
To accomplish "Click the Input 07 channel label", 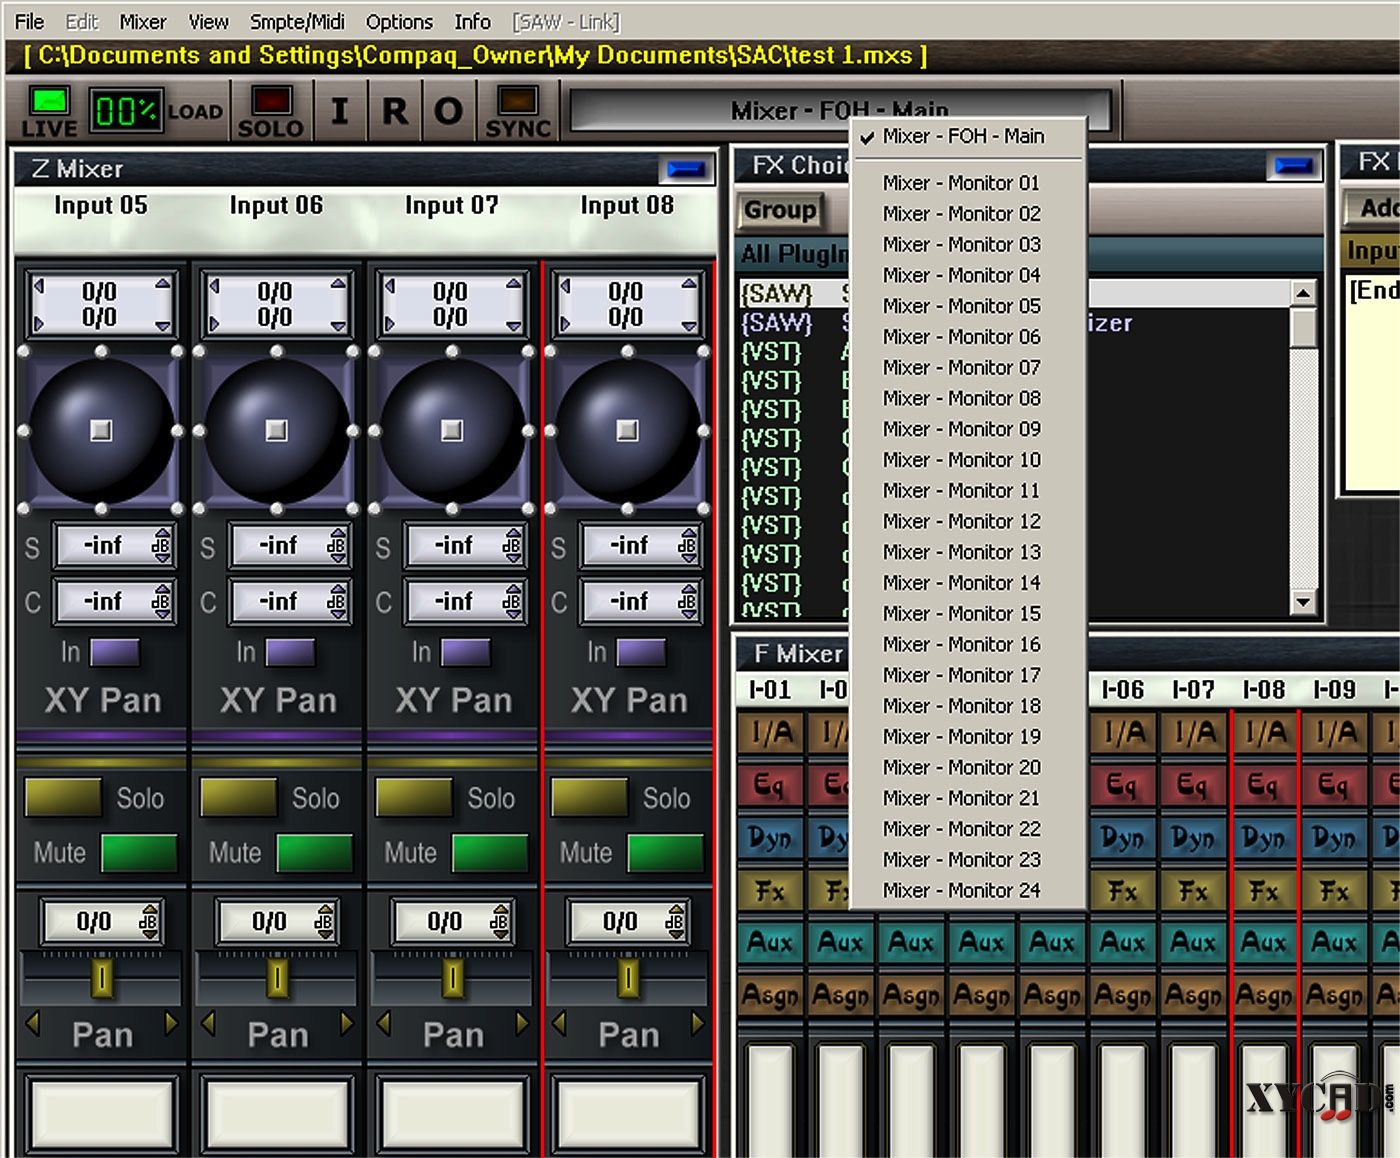I will click(452, 205).
